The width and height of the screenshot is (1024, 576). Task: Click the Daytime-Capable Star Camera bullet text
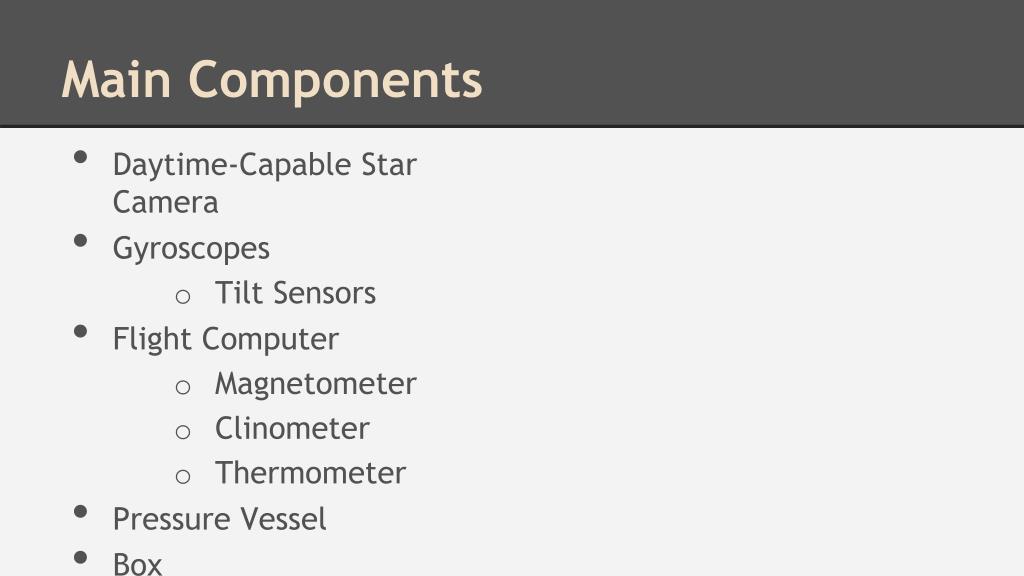(264, 183)
